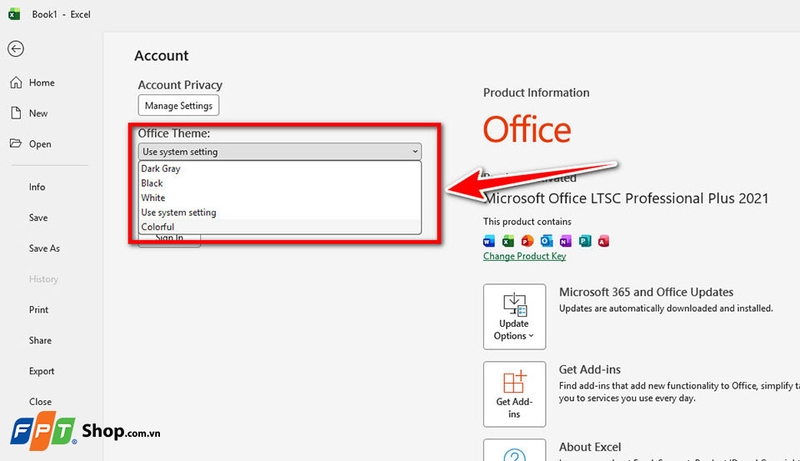
Task: Select Use system setting in theme list
Action: pos(280,212)
